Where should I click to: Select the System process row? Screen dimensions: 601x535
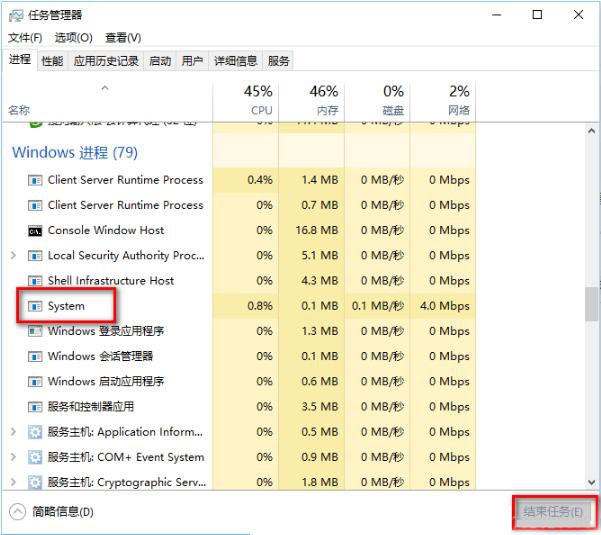coord(240,306)
